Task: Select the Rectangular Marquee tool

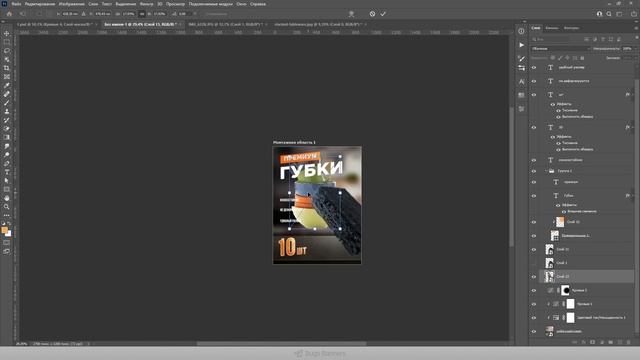Action: 7,42
